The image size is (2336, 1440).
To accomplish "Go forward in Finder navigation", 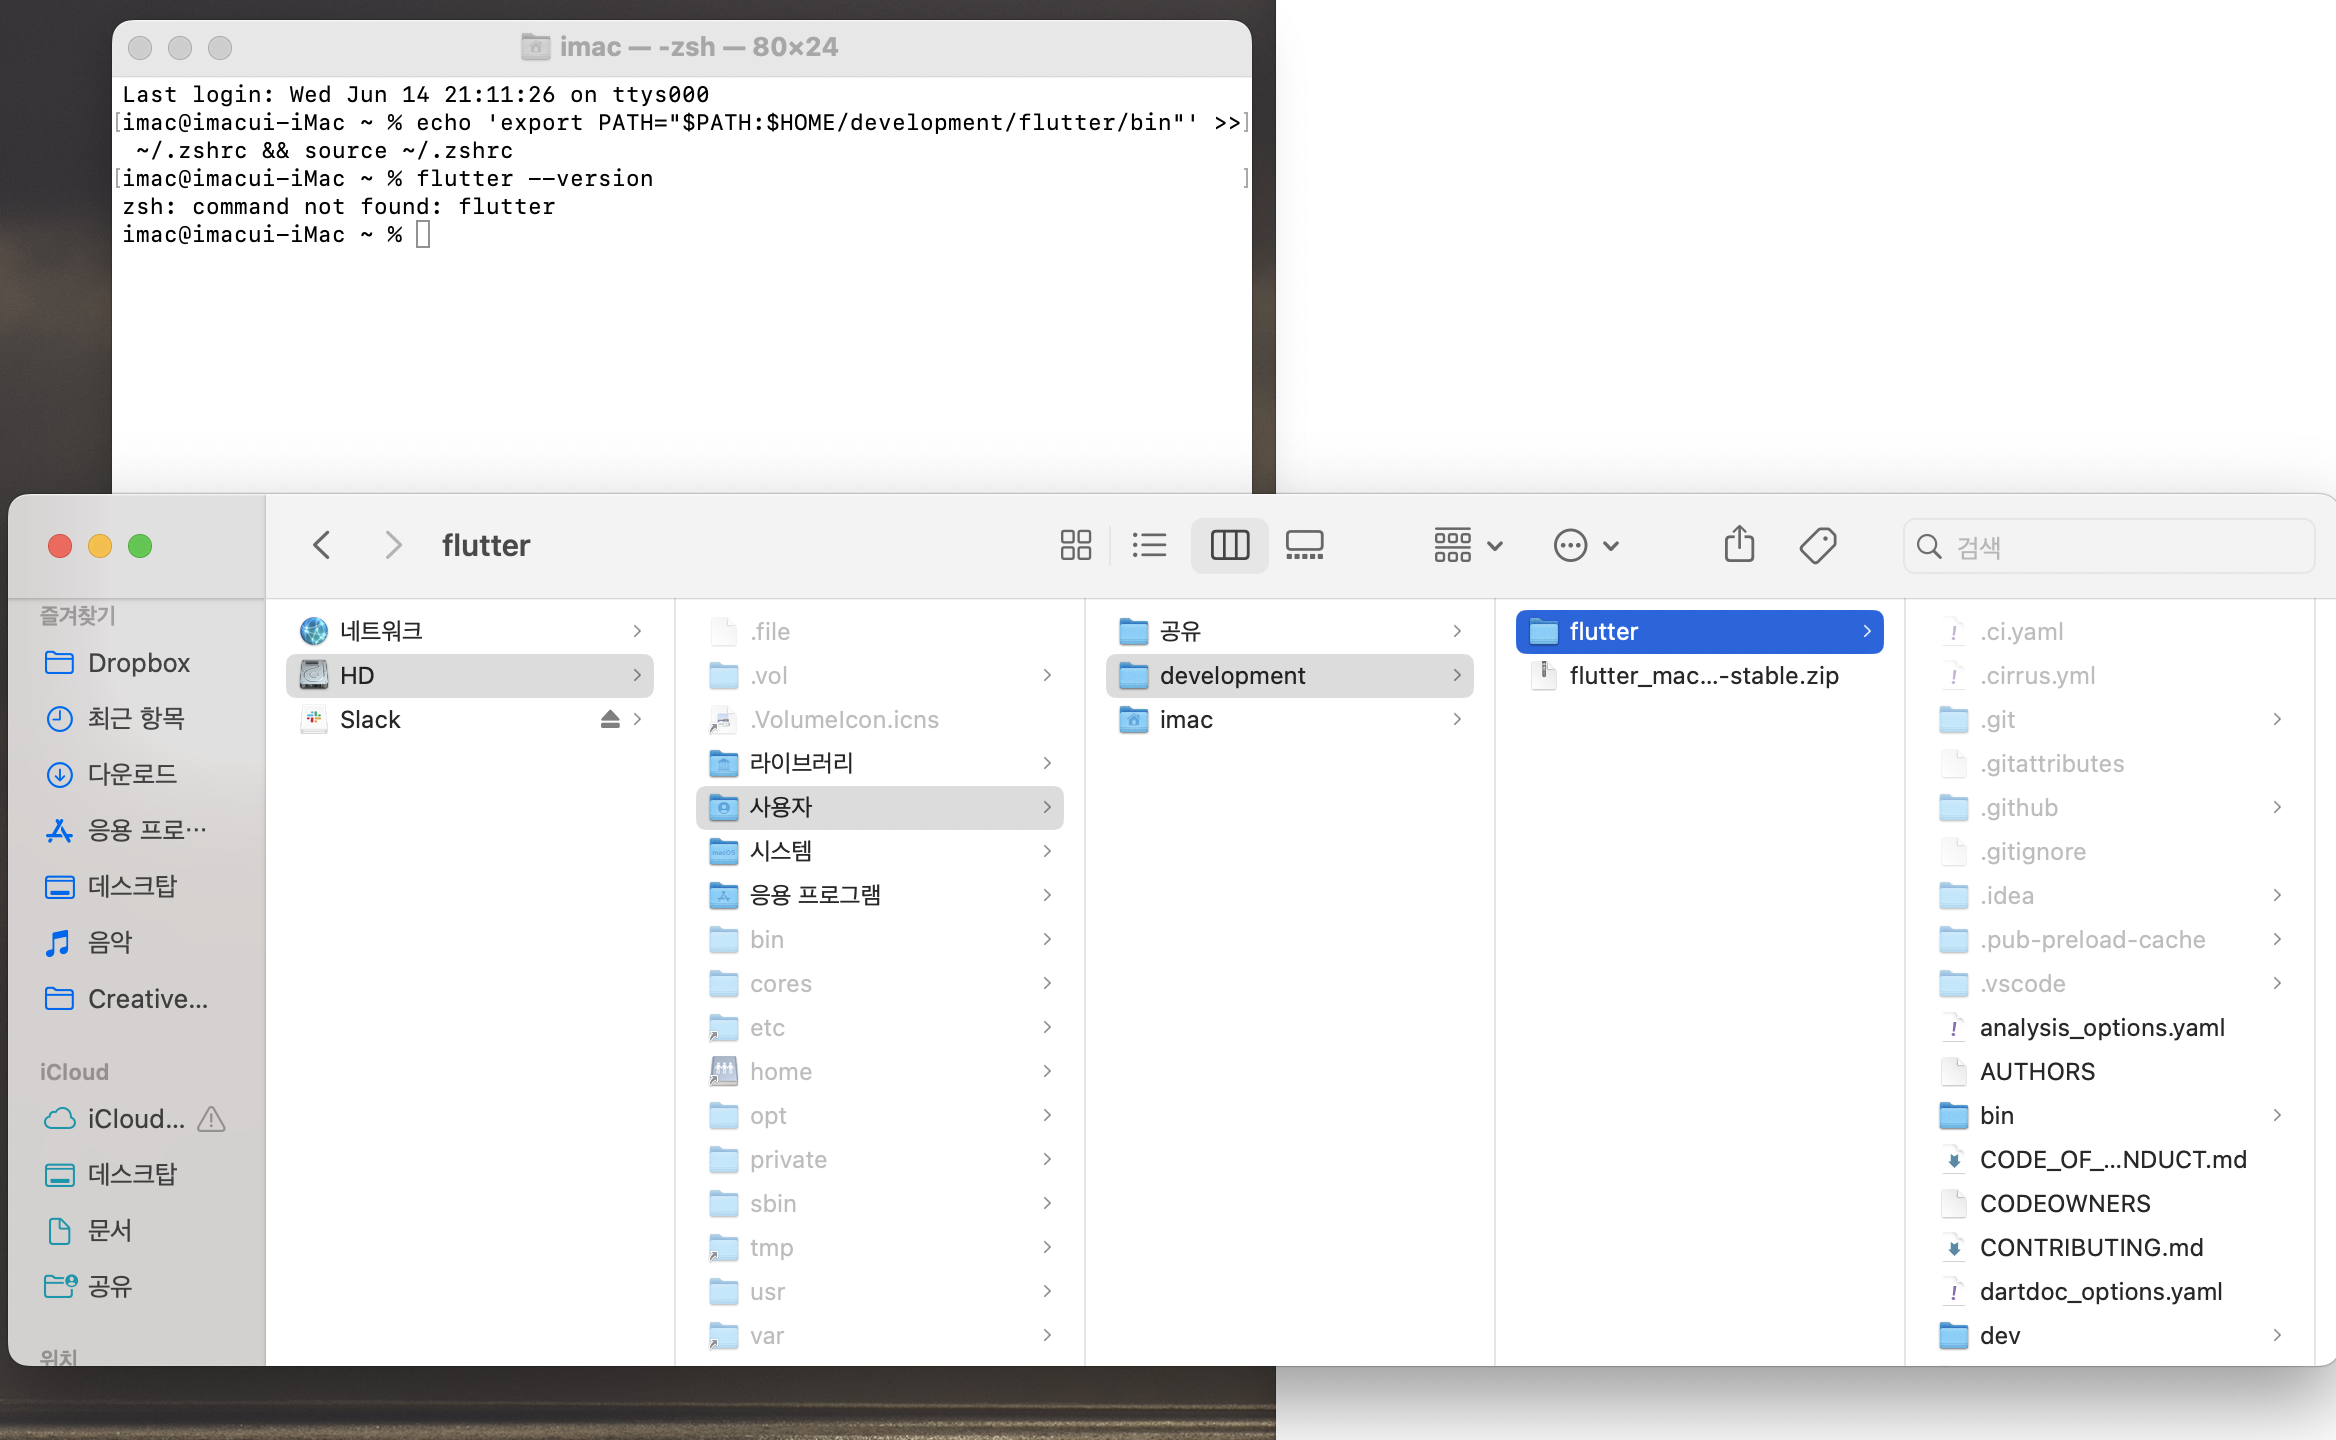I will 393,545.
